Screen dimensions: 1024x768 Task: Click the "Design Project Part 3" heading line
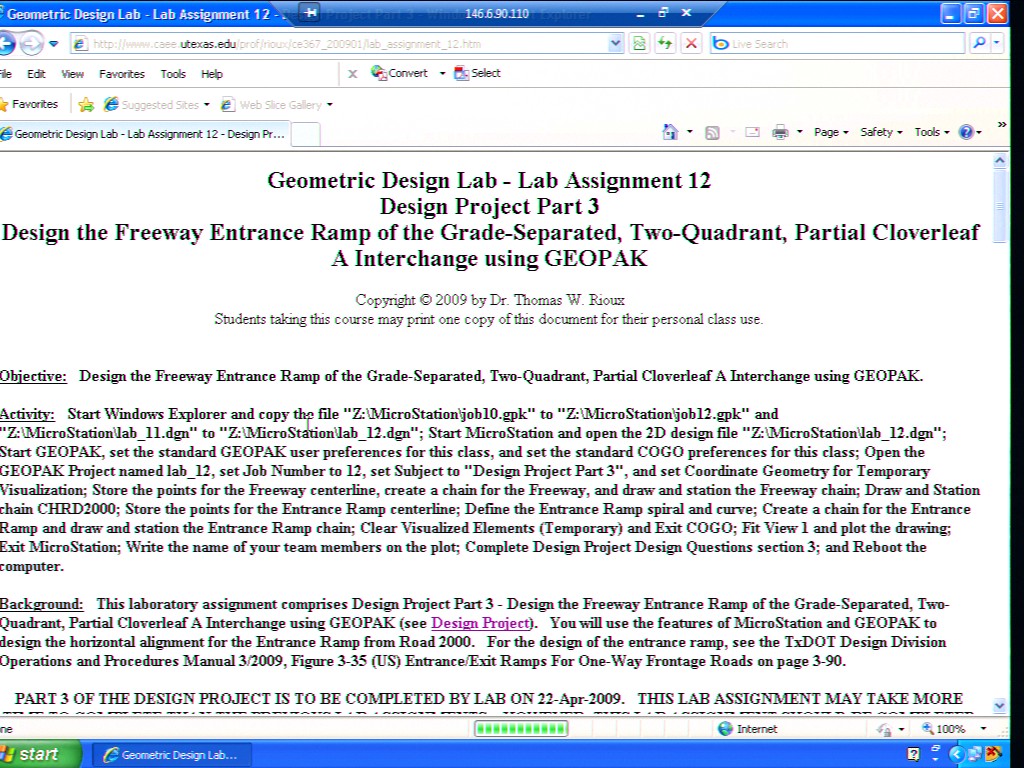pyautogui.click(x=489, y=206)
